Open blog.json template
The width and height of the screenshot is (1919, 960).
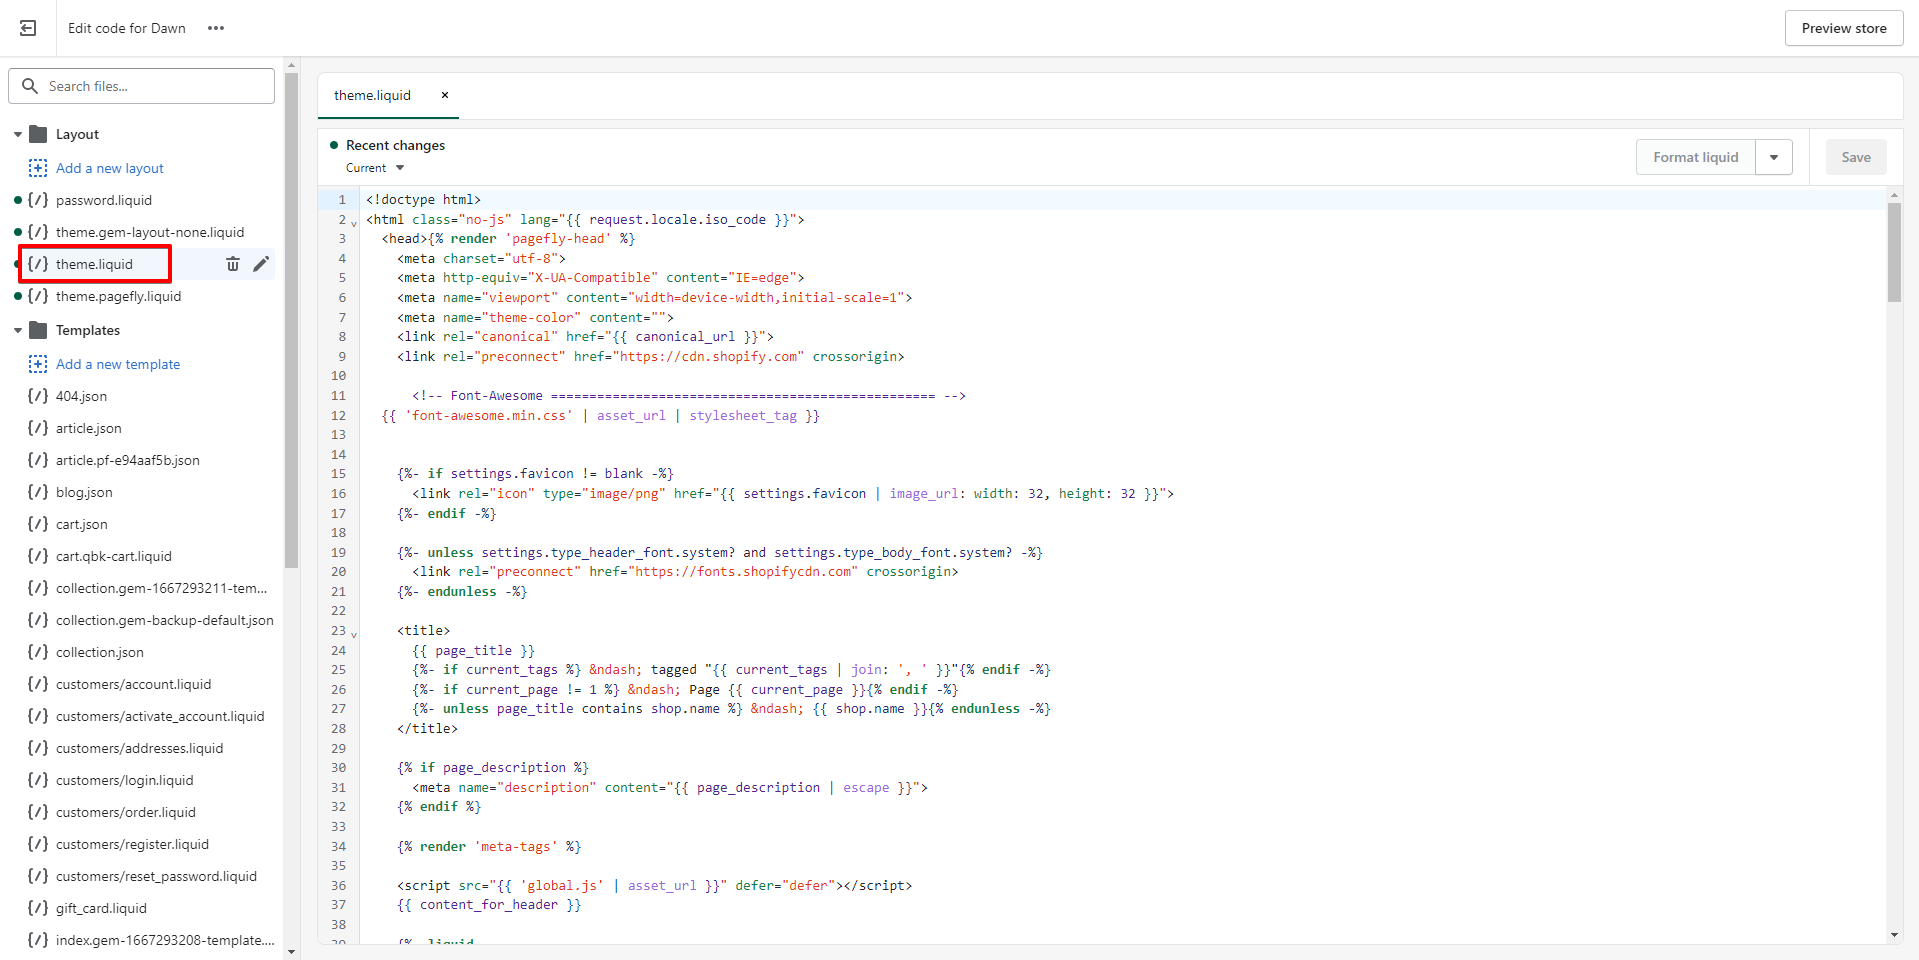(x=84, y=492)
